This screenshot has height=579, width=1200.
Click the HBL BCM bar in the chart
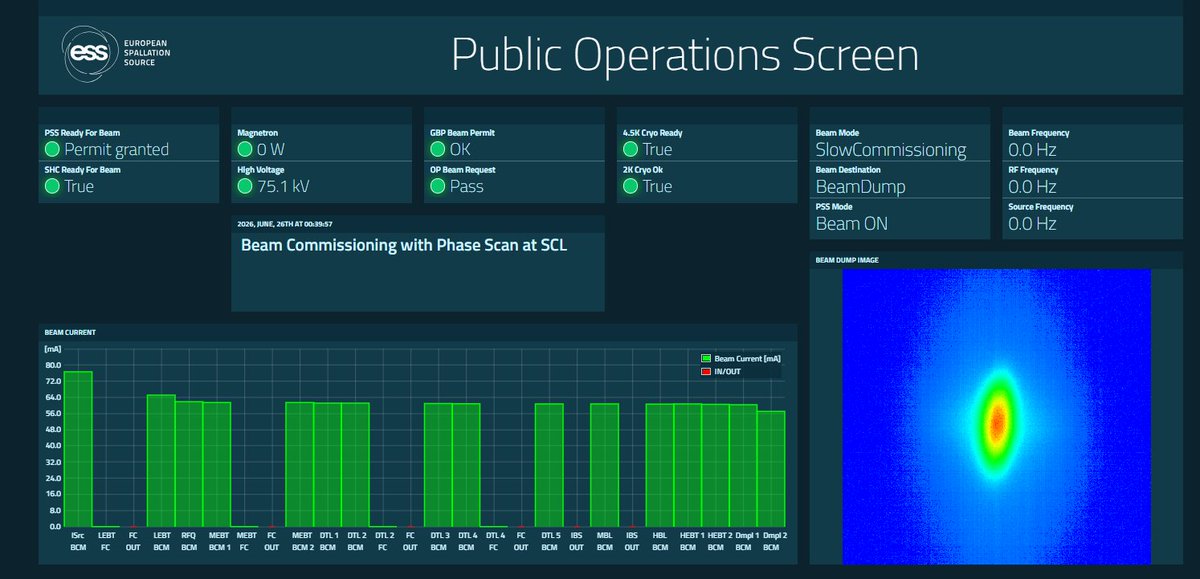[660, 465]
